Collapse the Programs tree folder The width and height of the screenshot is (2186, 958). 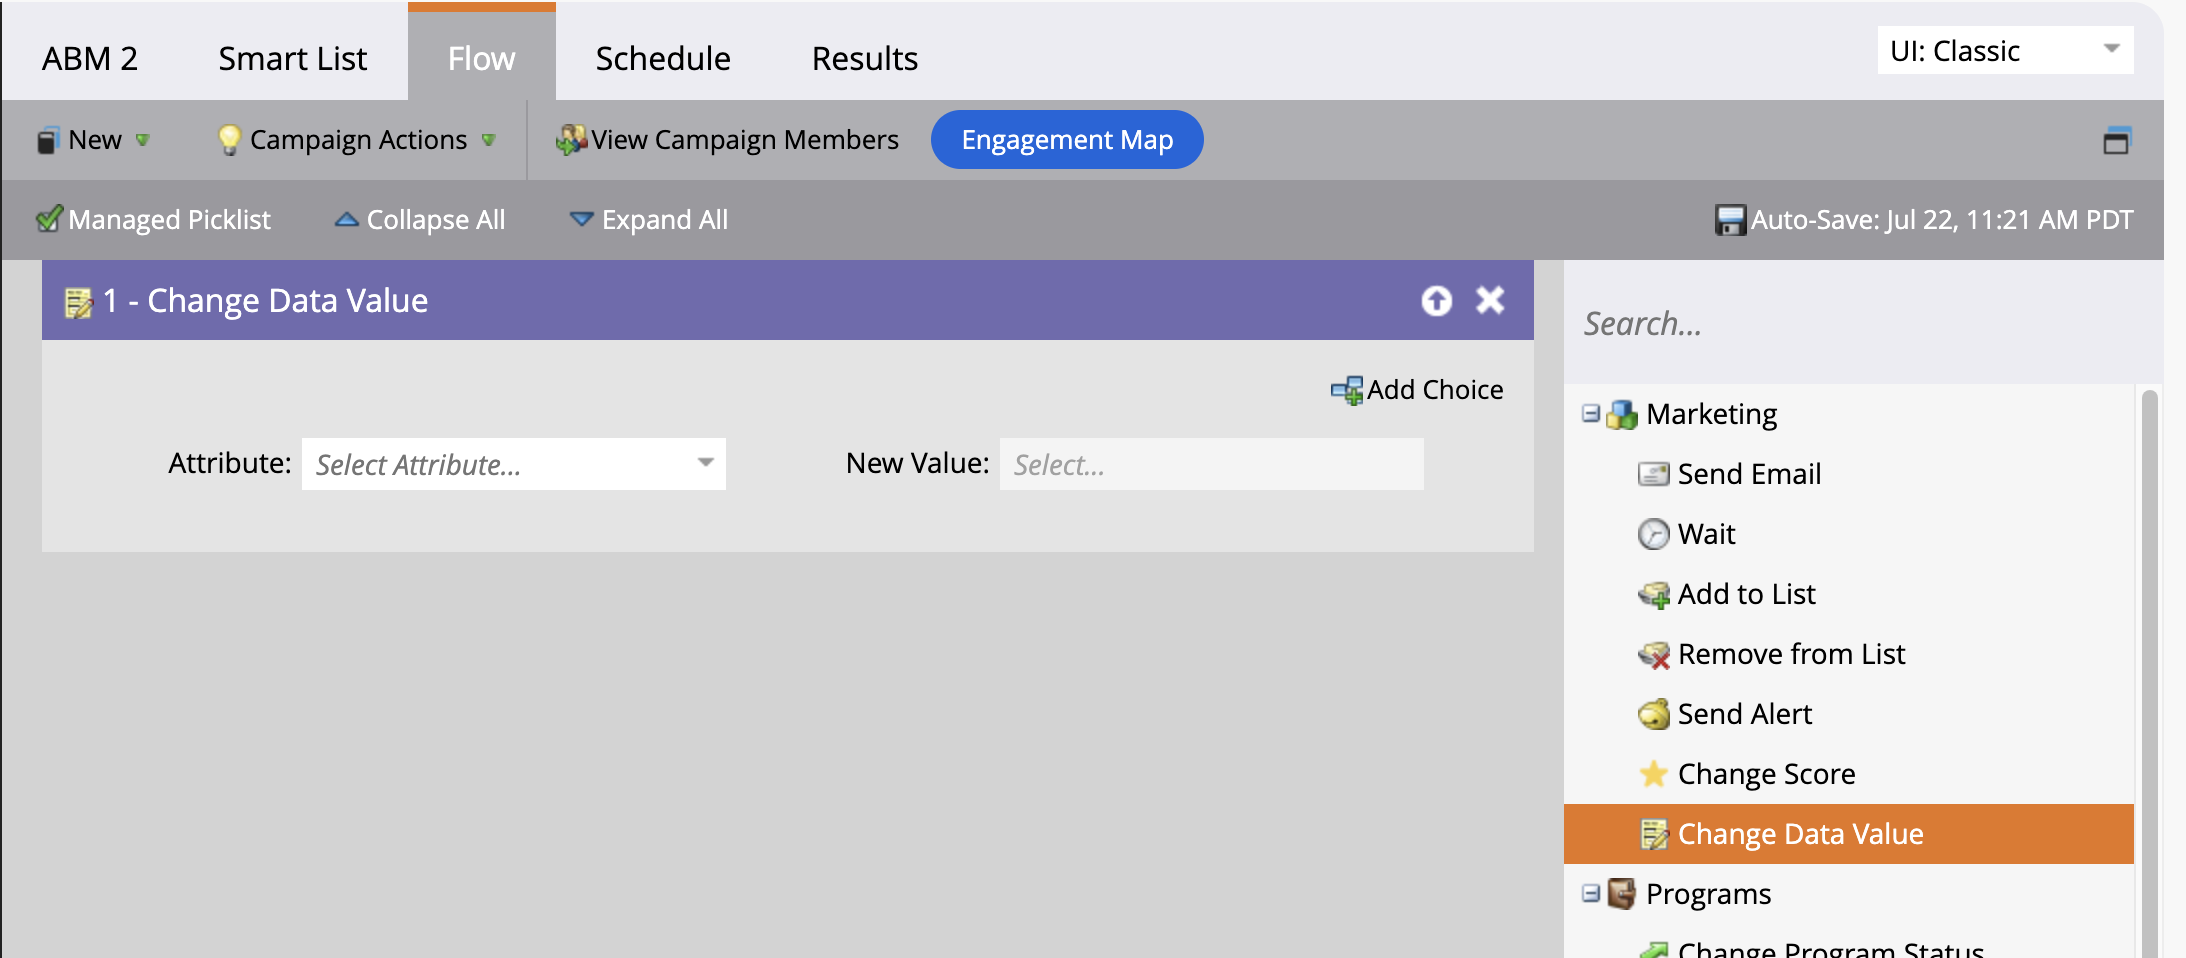(x=1591, y=893)
